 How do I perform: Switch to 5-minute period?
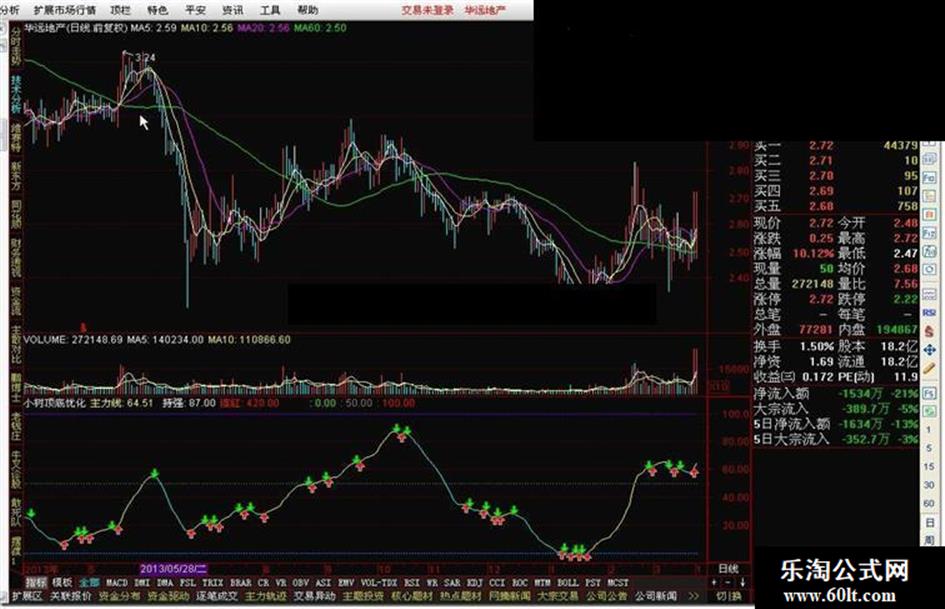929,447
